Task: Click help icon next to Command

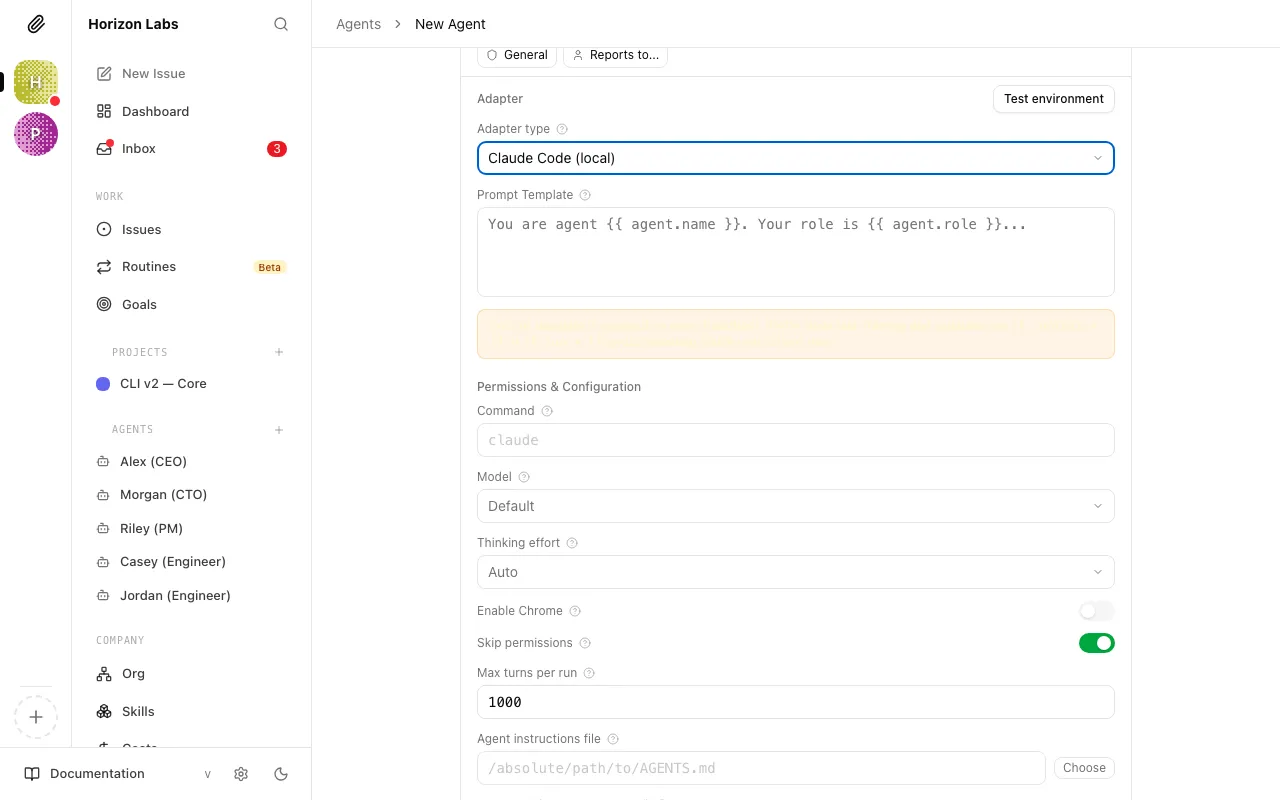Action: click(547, 411)
